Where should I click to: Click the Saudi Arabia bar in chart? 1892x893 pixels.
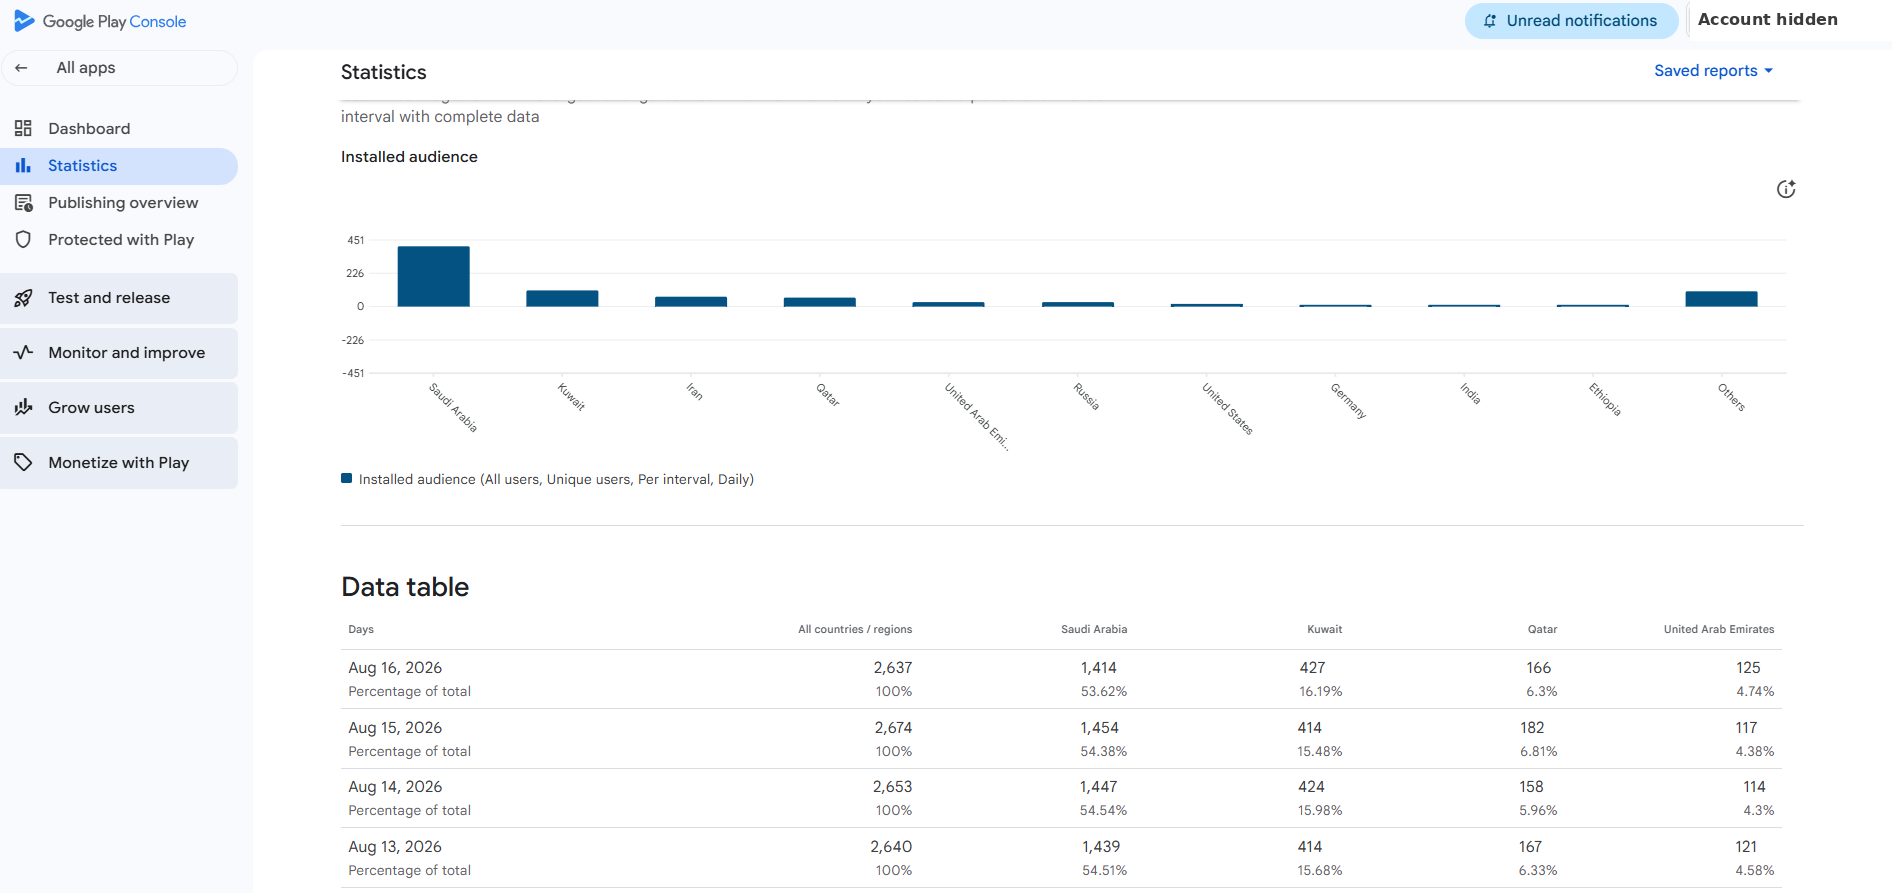point(433,276)
